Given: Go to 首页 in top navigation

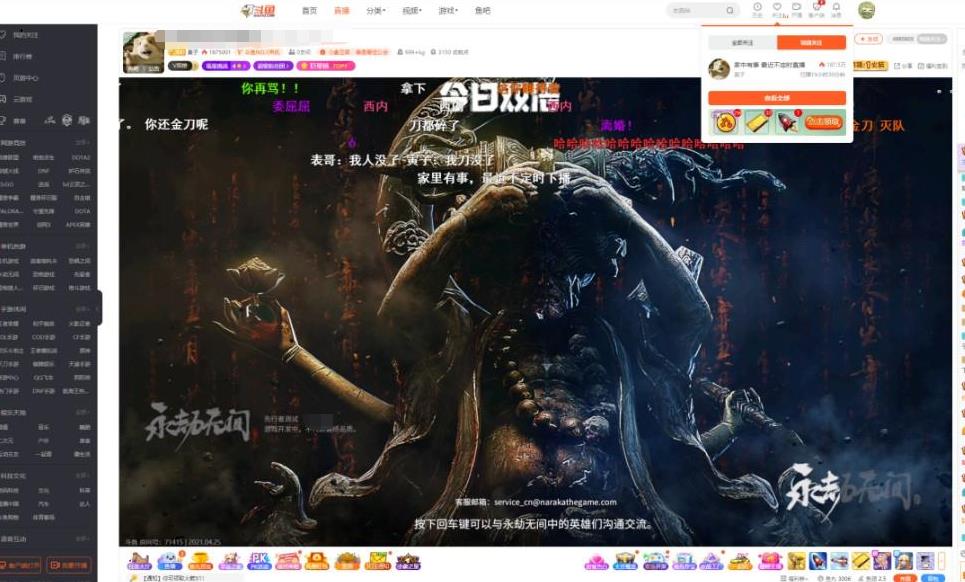Looking at the screenshot, I should click(310, 10).
